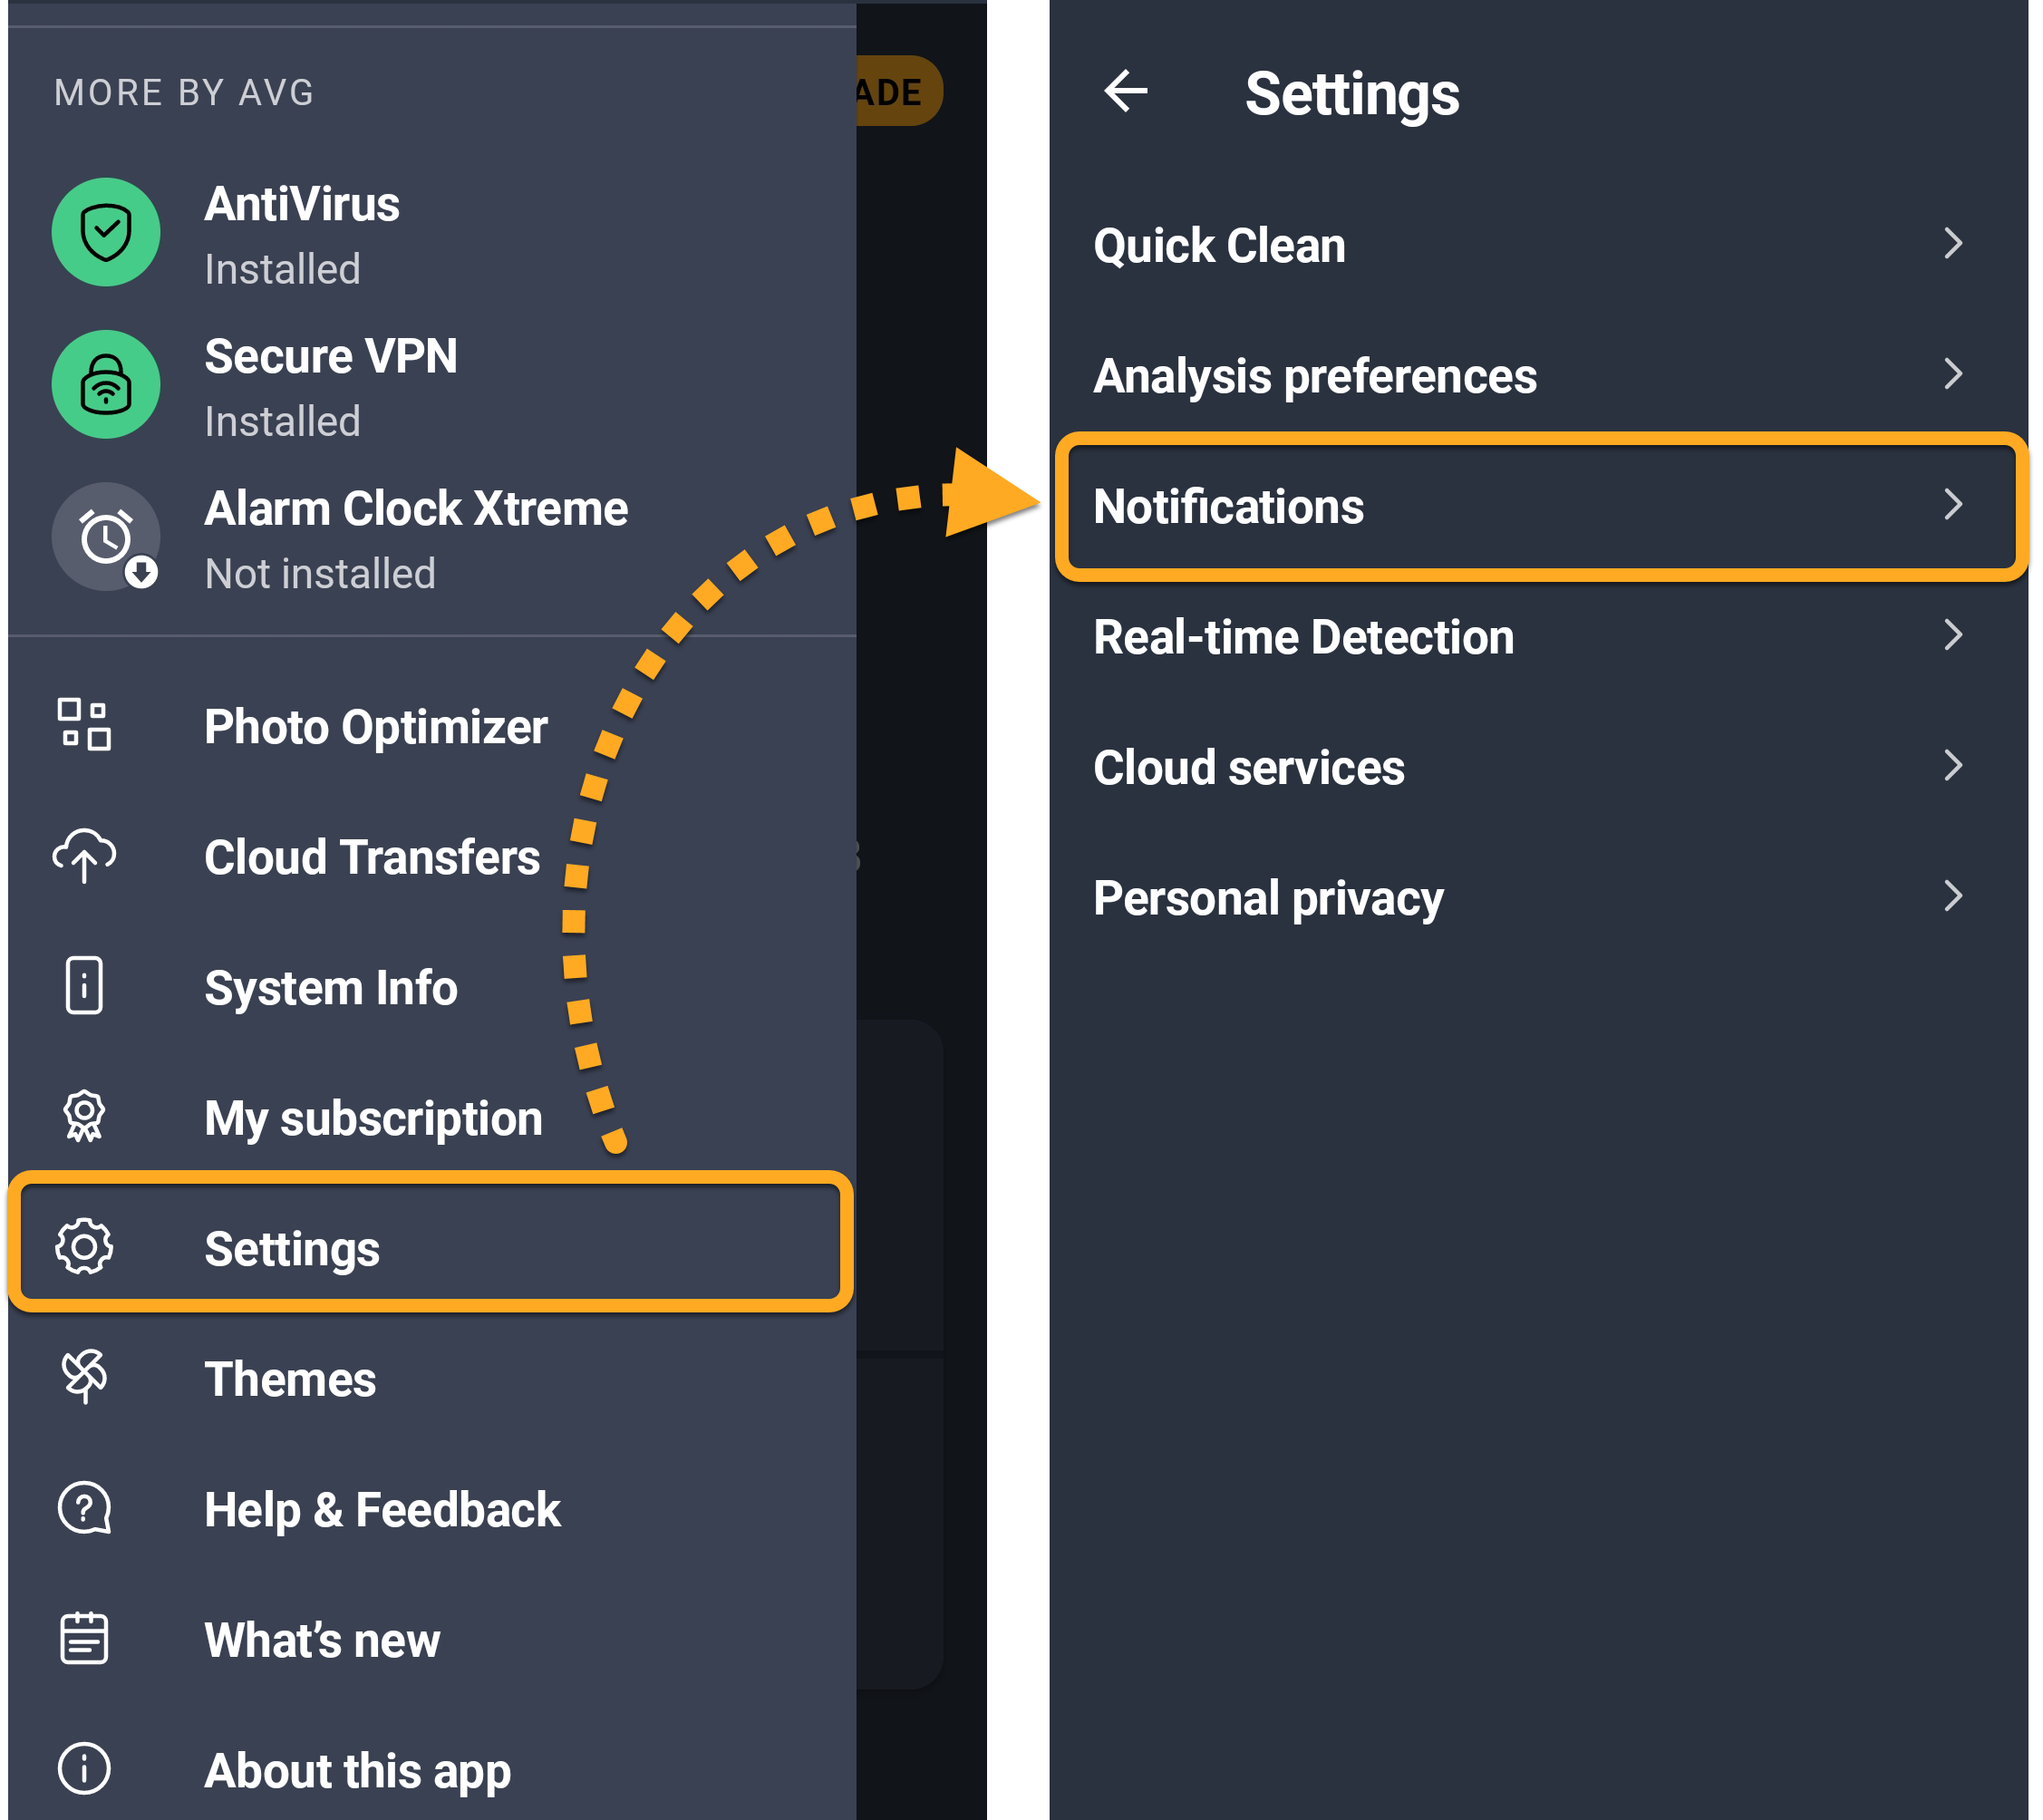Screen dimensions: 2043x1820
Task: Expand Quick Clean settings chevron
Action: point(1953,244)
